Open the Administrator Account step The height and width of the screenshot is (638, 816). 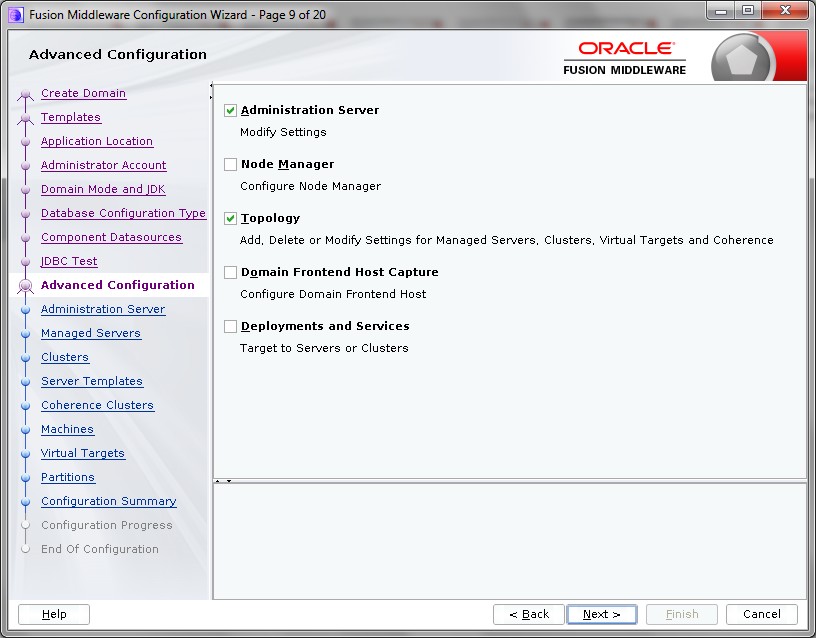point(104,165)
